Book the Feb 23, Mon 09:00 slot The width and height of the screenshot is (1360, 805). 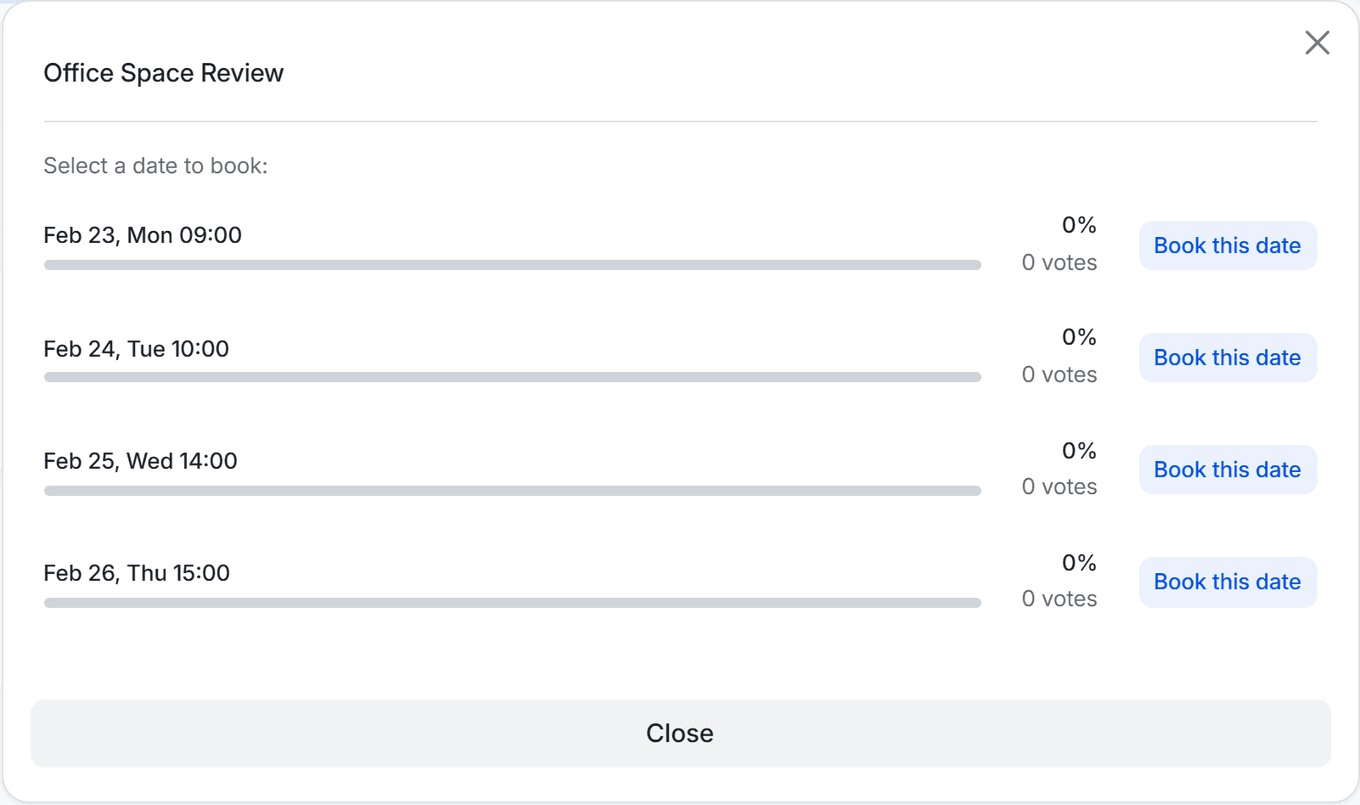pyautogui.click(x=1227, y=245)
